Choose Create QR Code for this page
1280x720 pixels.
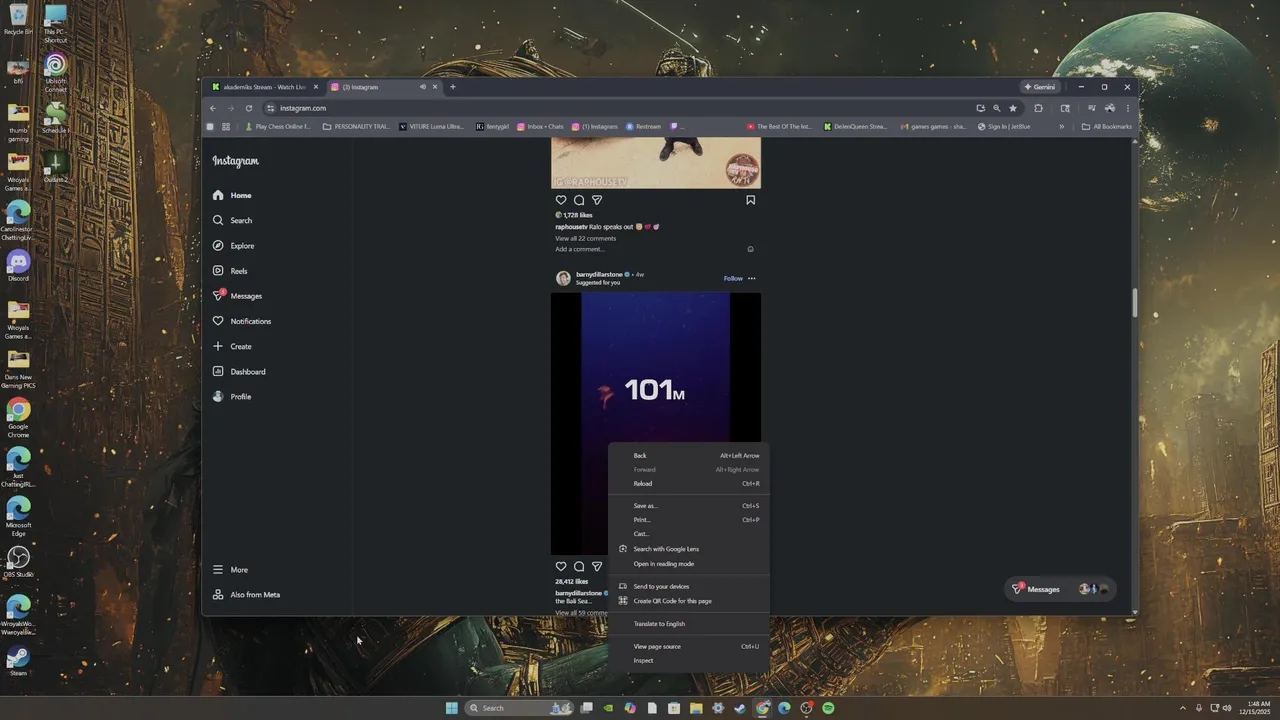(x=689, y=601)
